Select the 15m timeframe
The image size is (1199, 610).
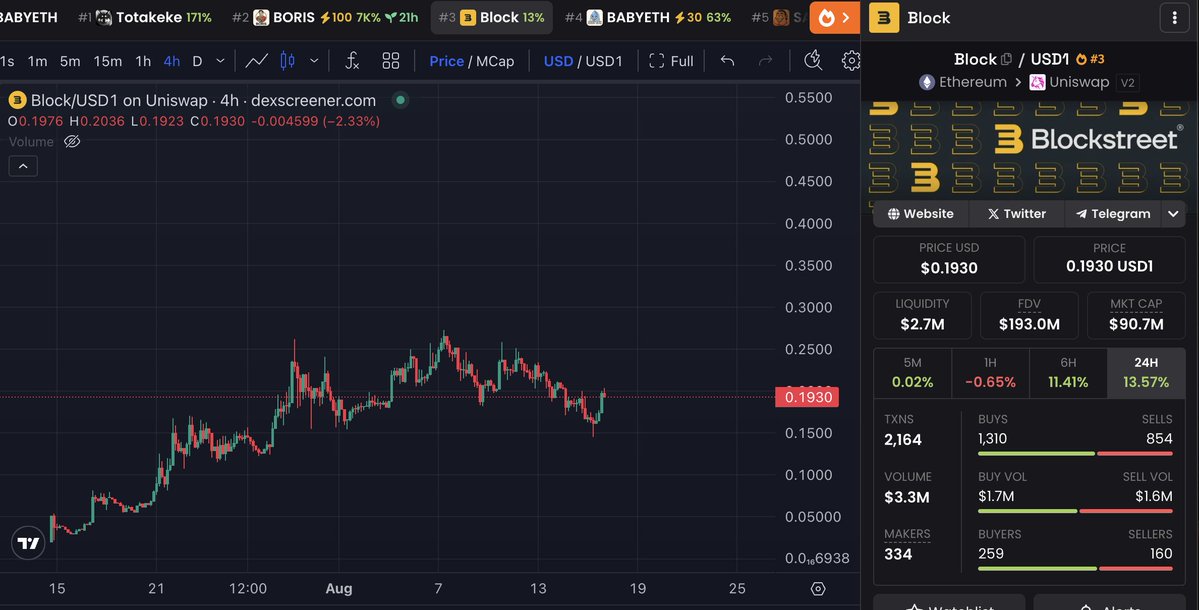[x=107, y=61]
